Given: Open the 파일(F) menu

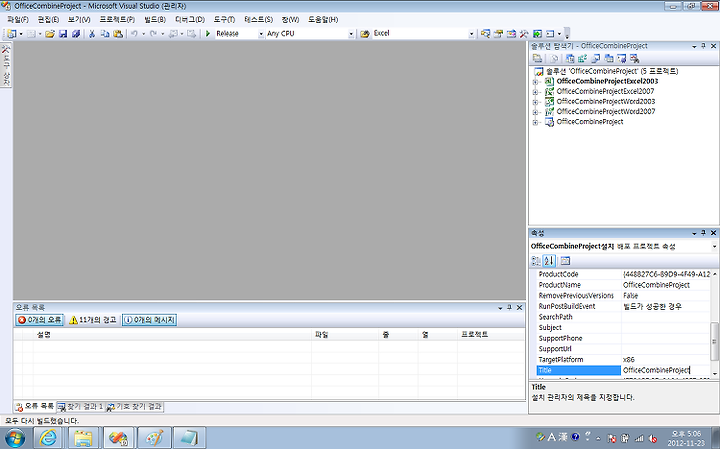Looking at the screenshot, I should [17, 19].
